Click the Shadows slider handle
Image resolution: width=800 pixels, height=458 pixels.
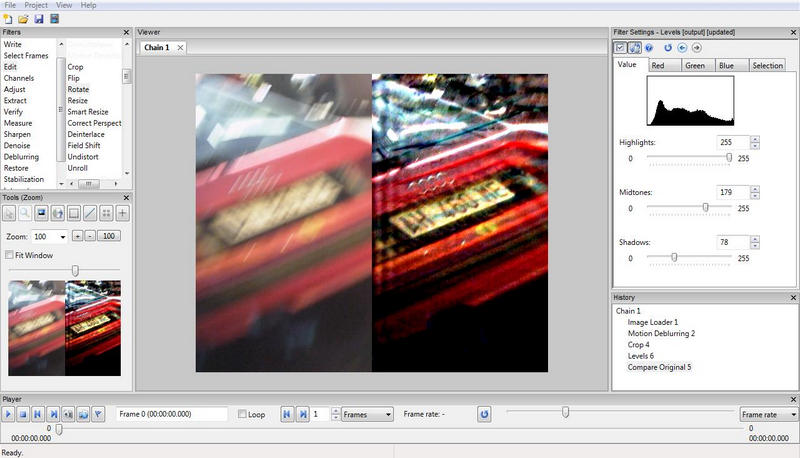tap(674, 257)
